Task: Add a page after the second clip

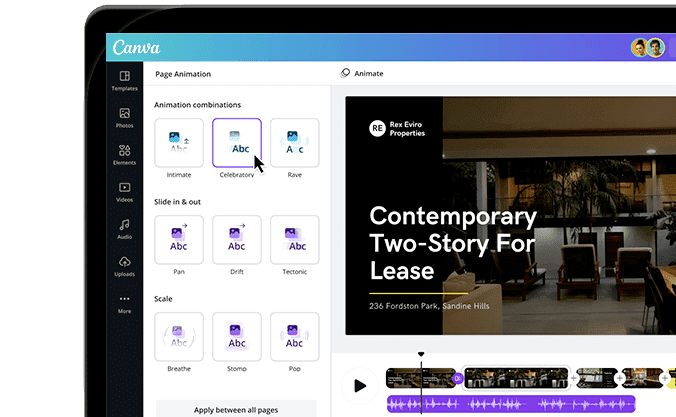Action: point(573,378)
